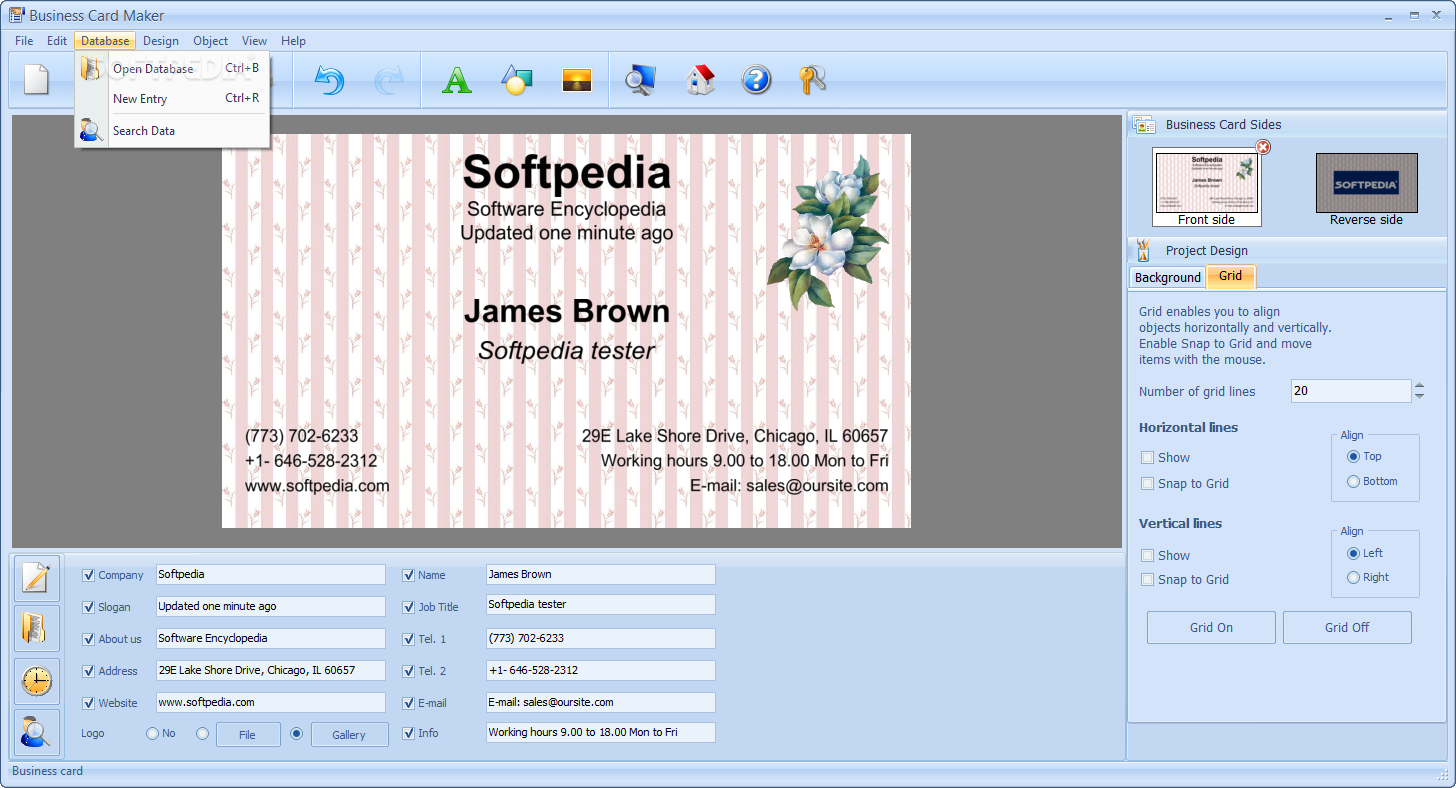Screen dimensions: 1456x788
Task: Open help with the blue question mark icon
Action: click(x=757, y=80)
